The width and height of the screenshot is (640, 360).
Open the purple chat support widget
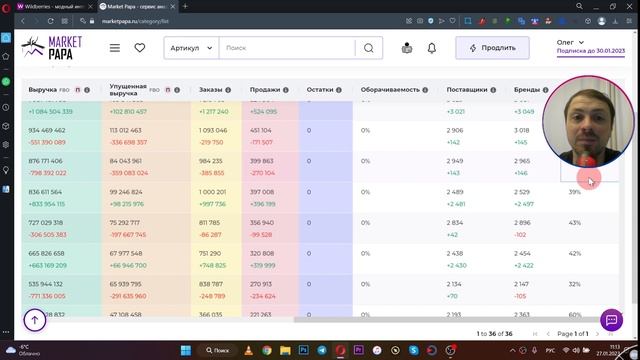pyautogui.click(x=611, y=320)
